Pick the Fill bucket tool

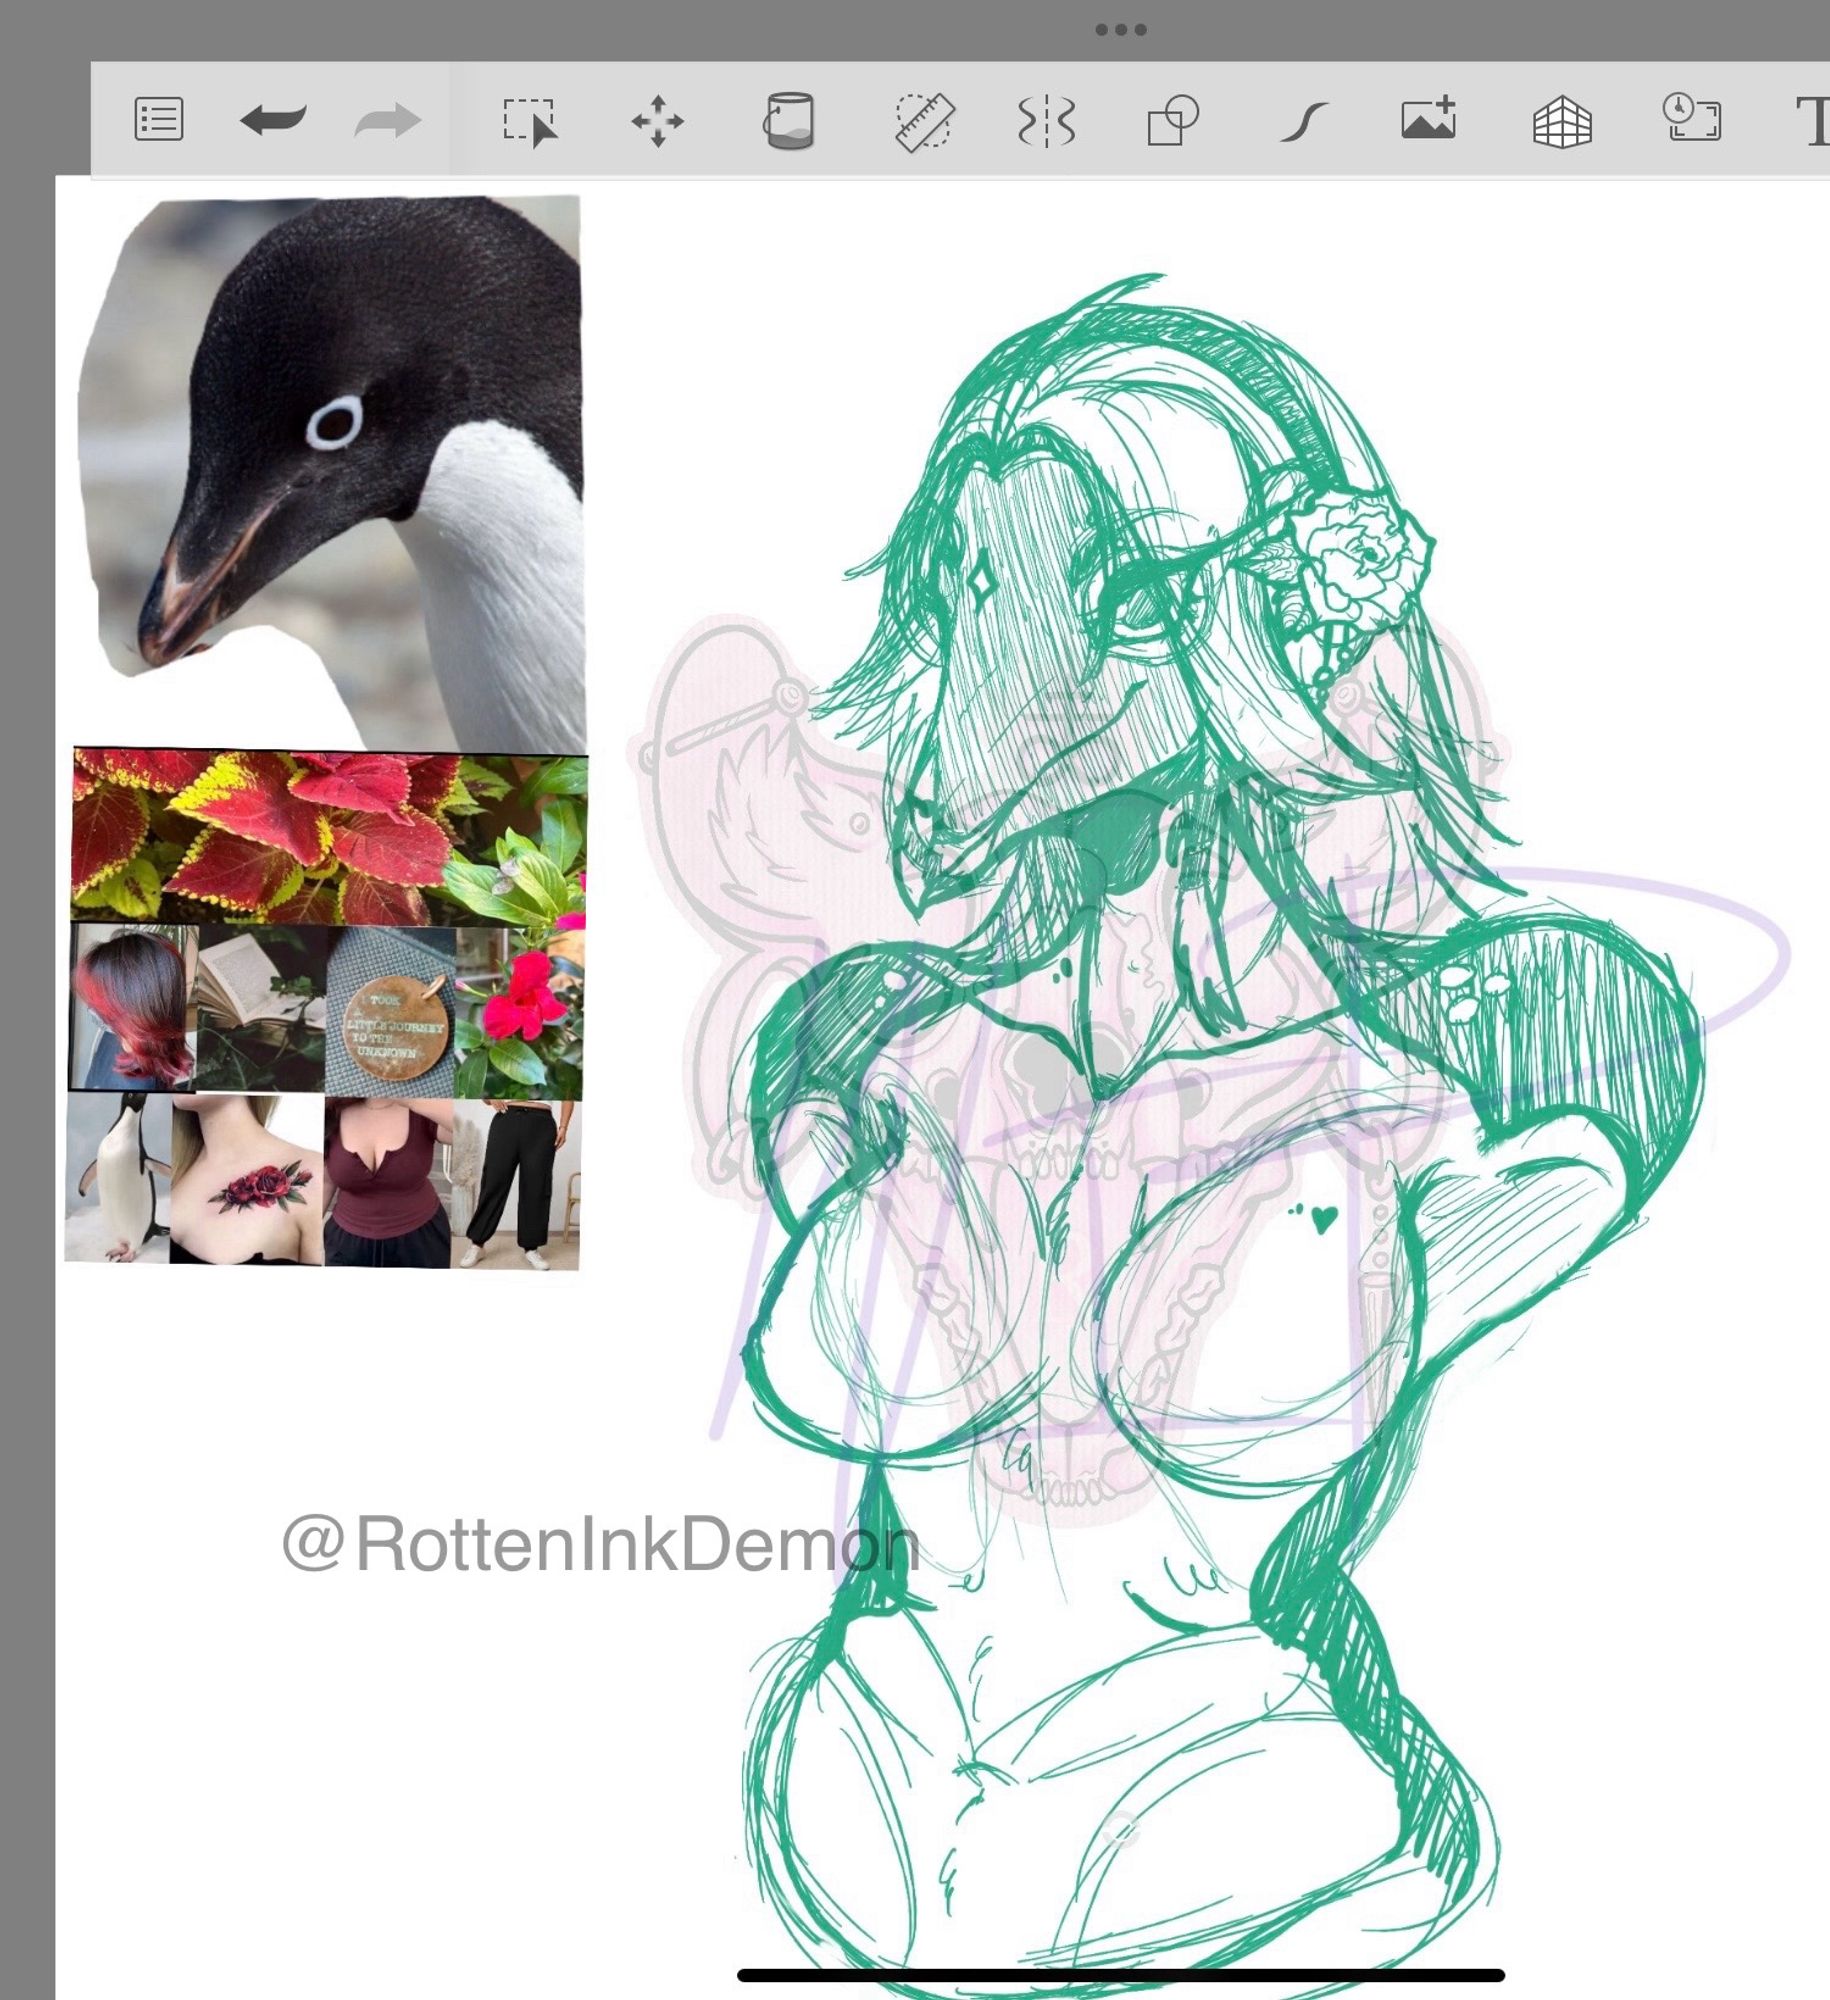789,122
